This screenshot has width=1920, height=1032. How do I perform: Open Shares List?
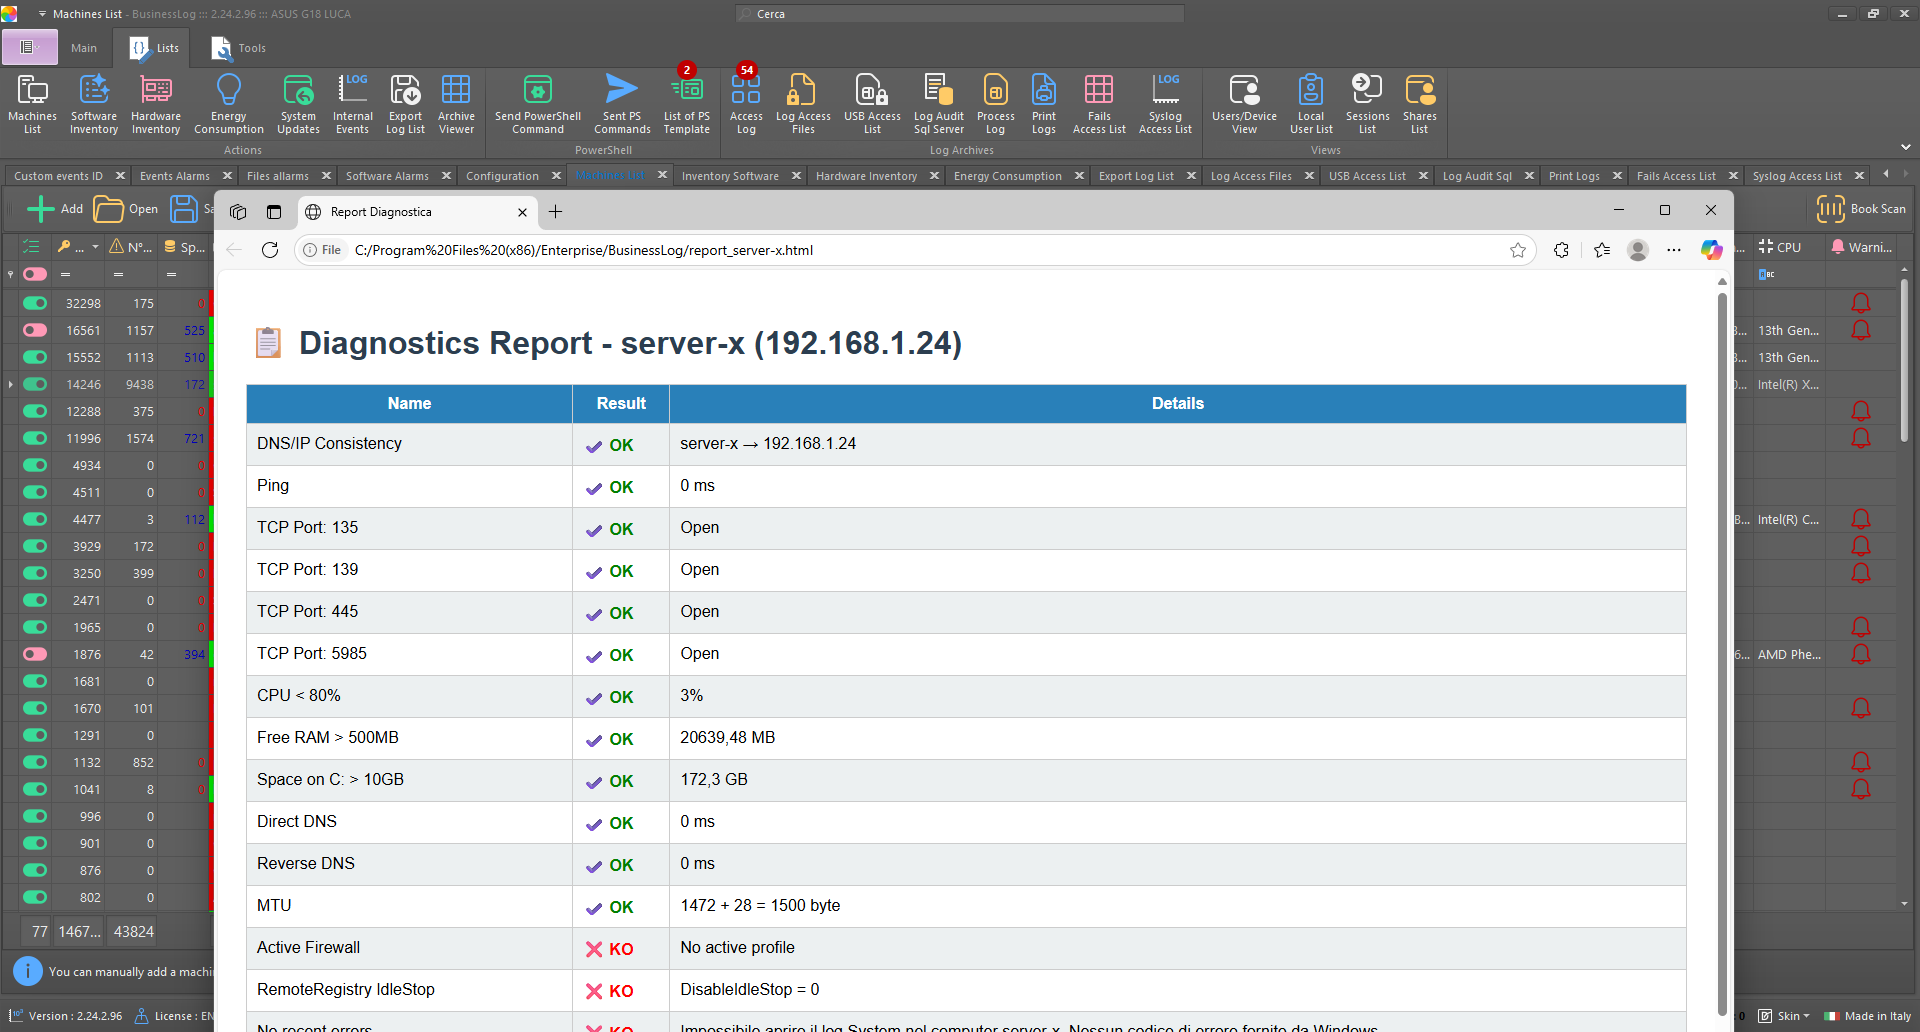1419,103
